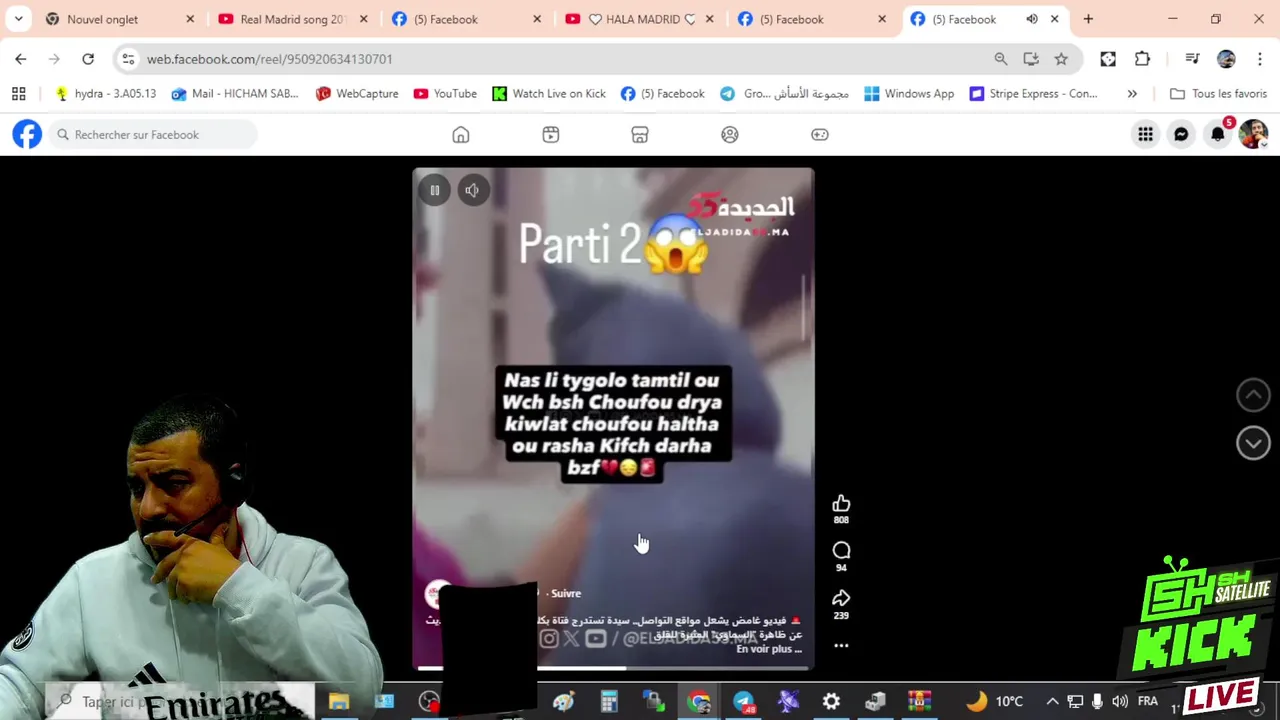1280x720 pixels.
Task: Expand caption with En voir plus
Action: coord(769,649)
